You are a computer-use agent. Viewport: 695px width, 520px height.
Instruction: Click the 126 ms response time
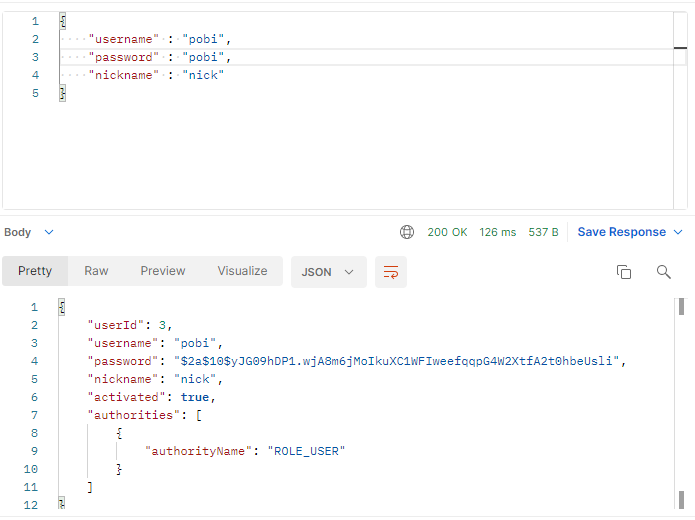(x=497, y=232)
